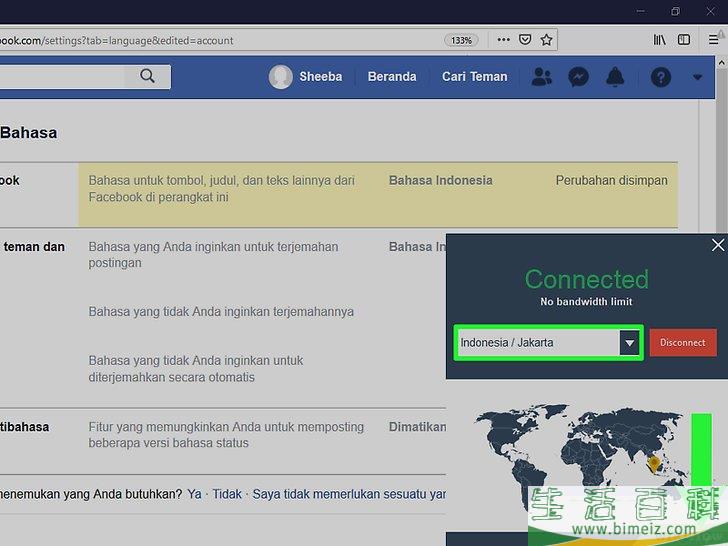
Task: Click the Bahasa page heading
Action: pyautogui.click(x=29, y=133)
